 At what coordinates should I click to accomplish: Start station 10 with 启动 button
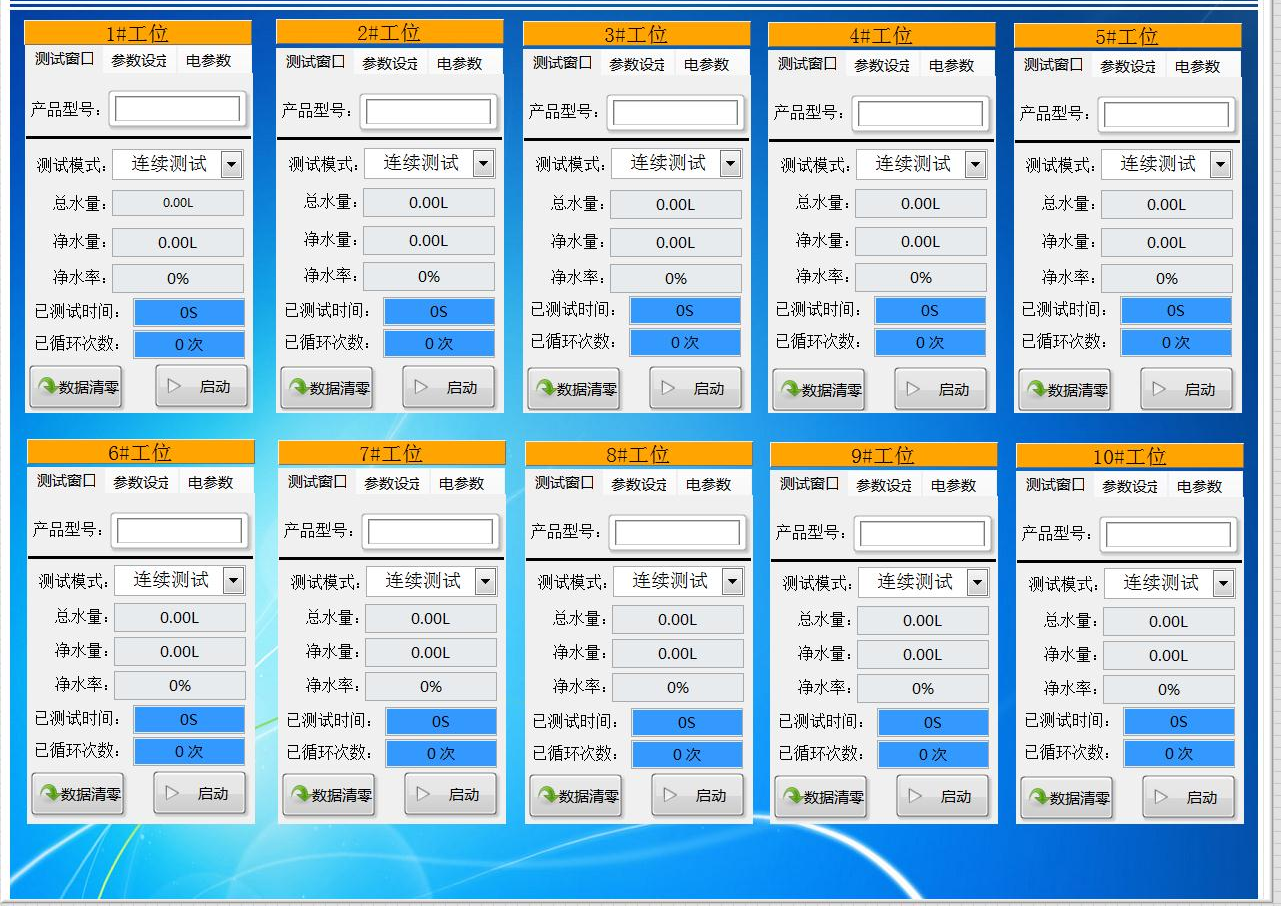(1188, 798)
